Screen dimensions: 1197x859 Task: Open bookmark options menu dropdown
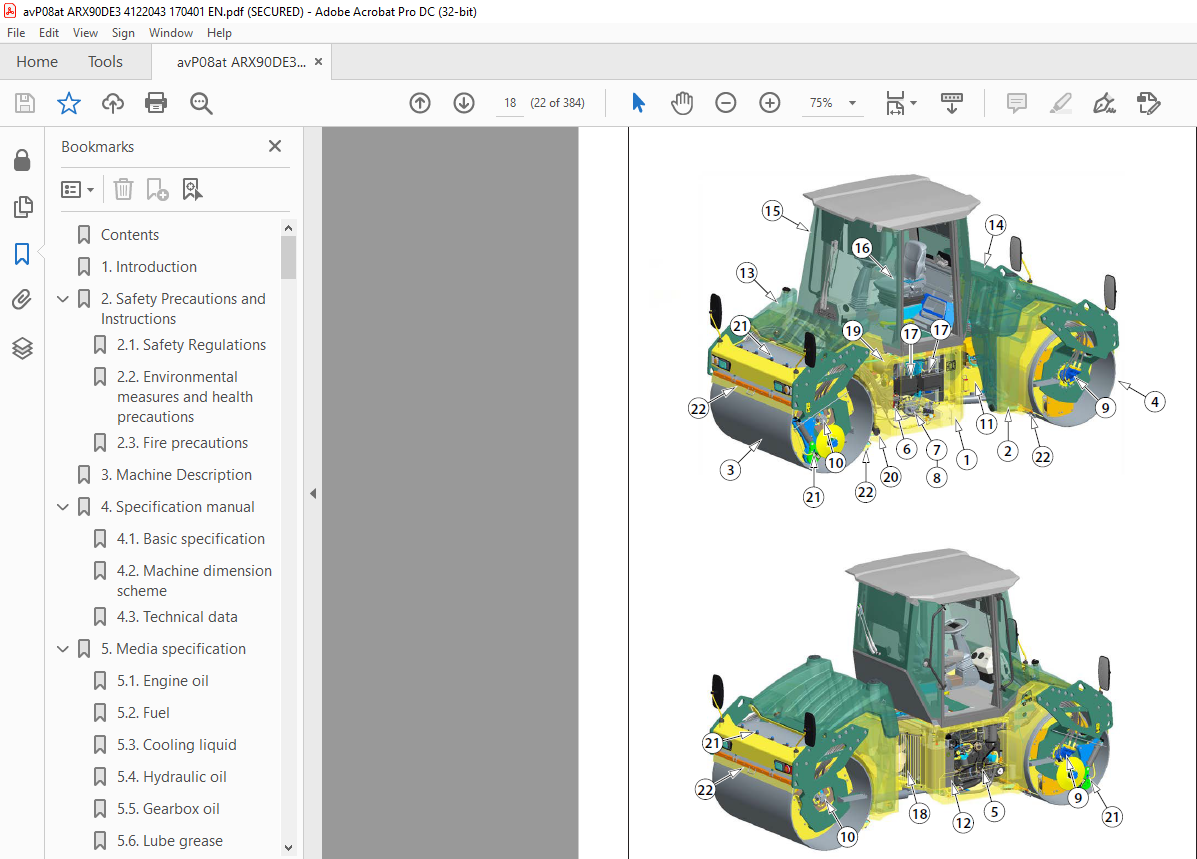tap(77, 189)
